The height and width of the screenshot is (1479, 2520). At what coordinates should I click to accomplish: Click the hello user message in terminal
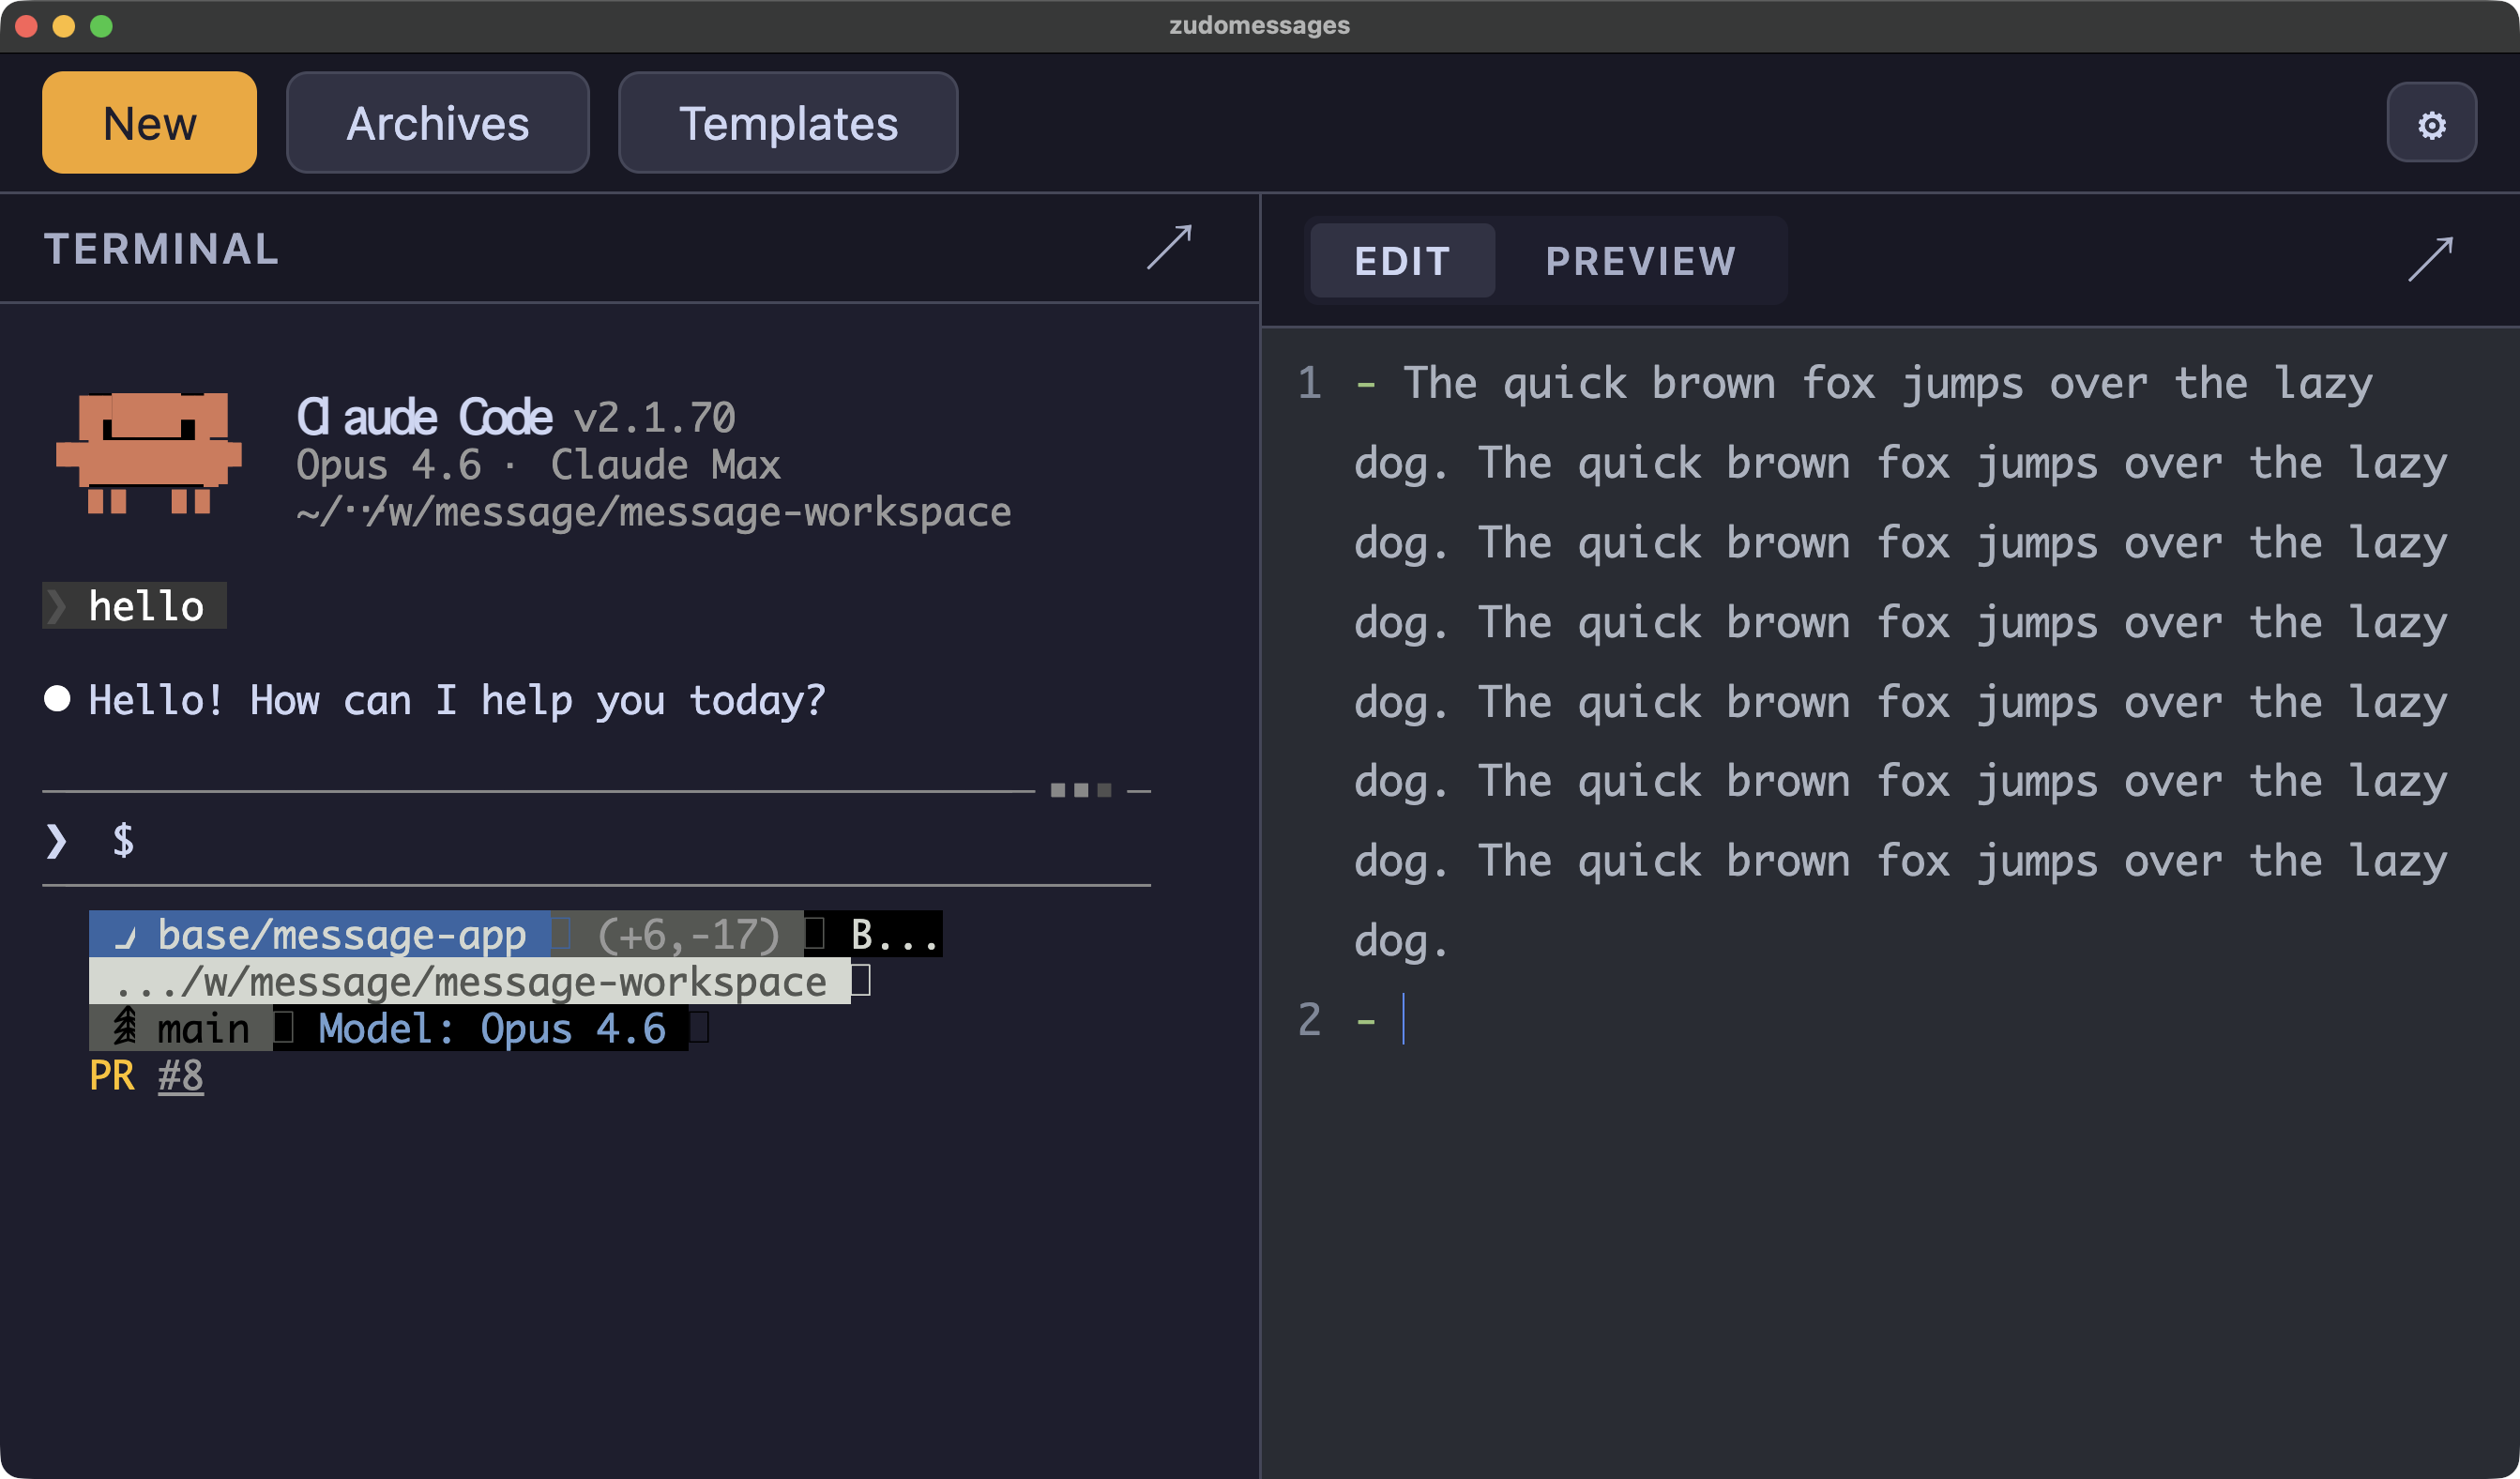[146, 606]
